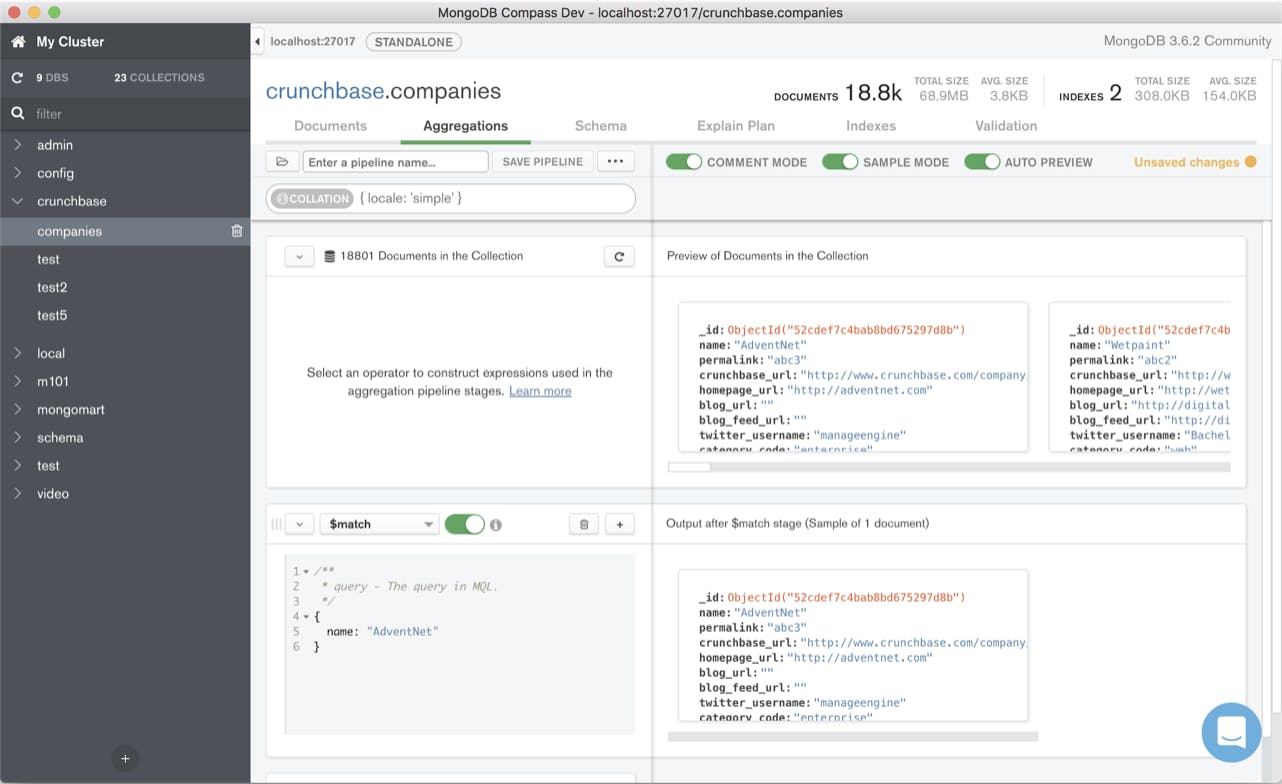Click the $match output horizontal scrollbar

click(x=853, y=737)
